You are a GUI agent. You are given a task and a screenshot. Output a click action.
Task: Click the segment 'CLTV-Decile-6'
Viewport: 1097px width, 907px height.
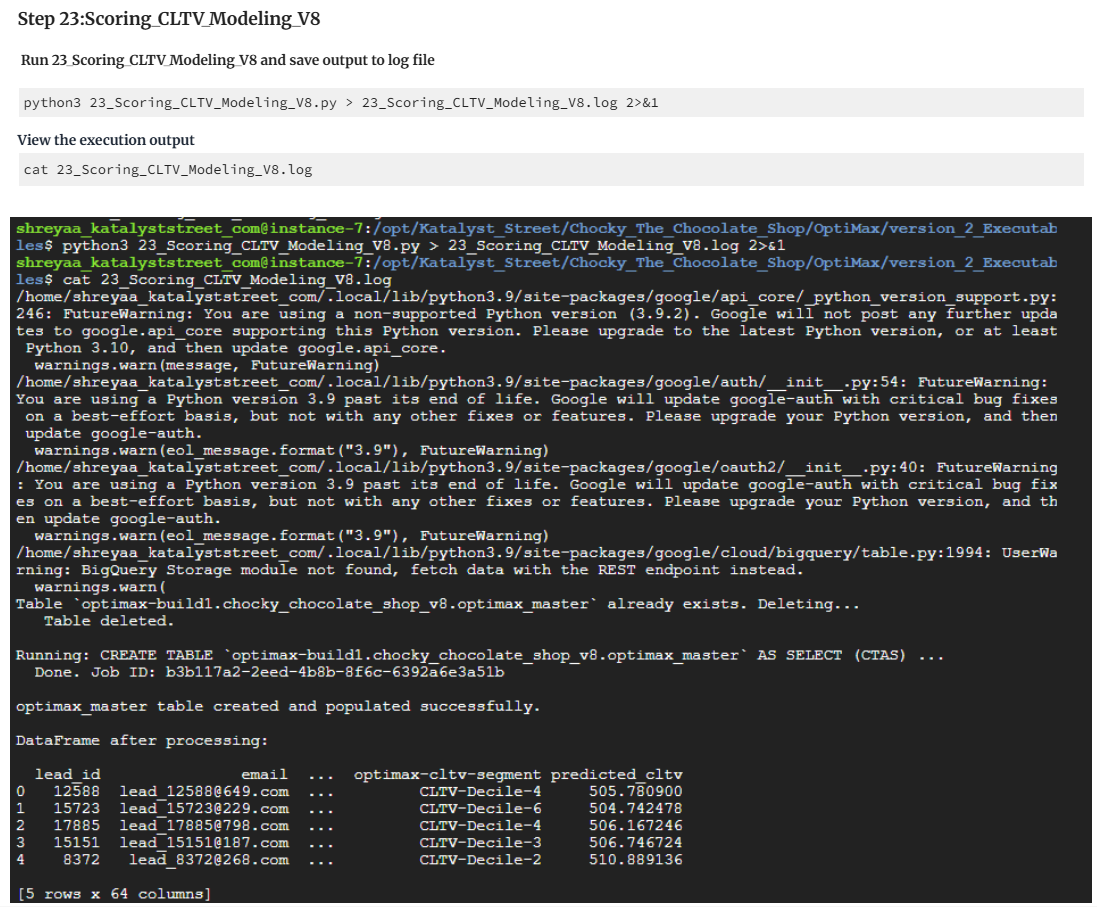tap(480, 808)
